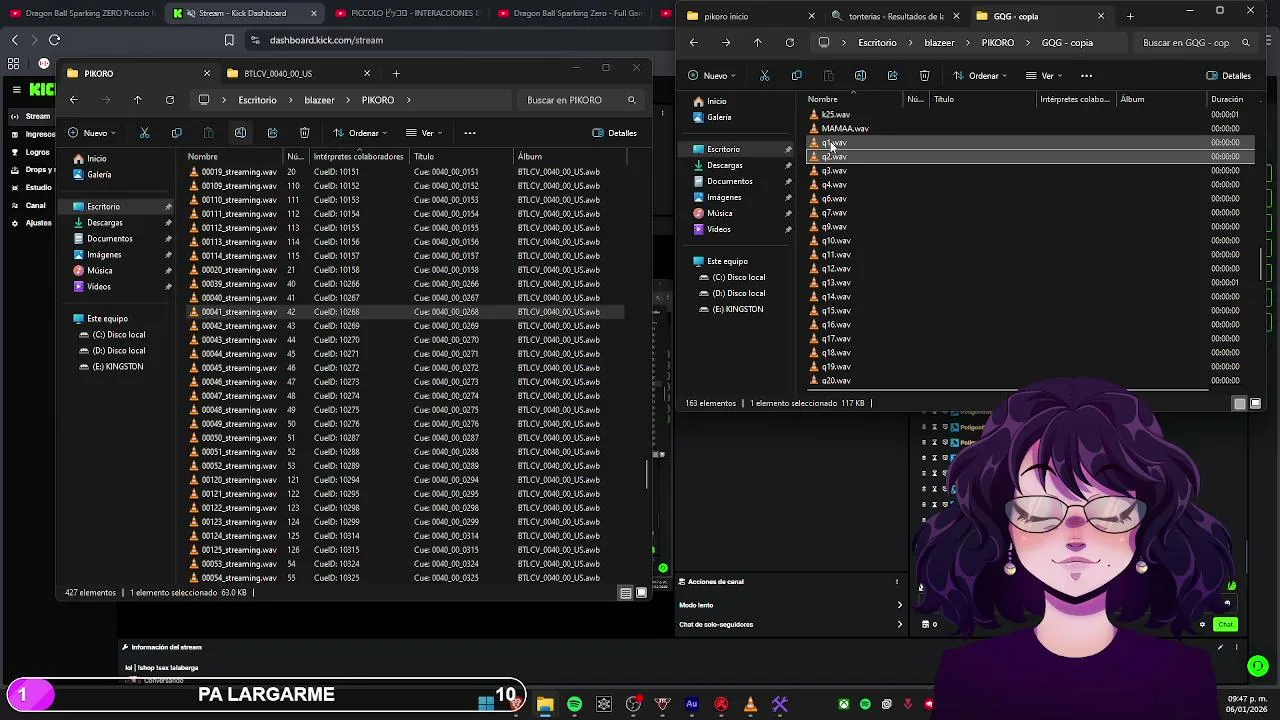Open ellipsis menu in GQG - copia window
This screenshot has height=720, width=1280.
click(1086, 76)
